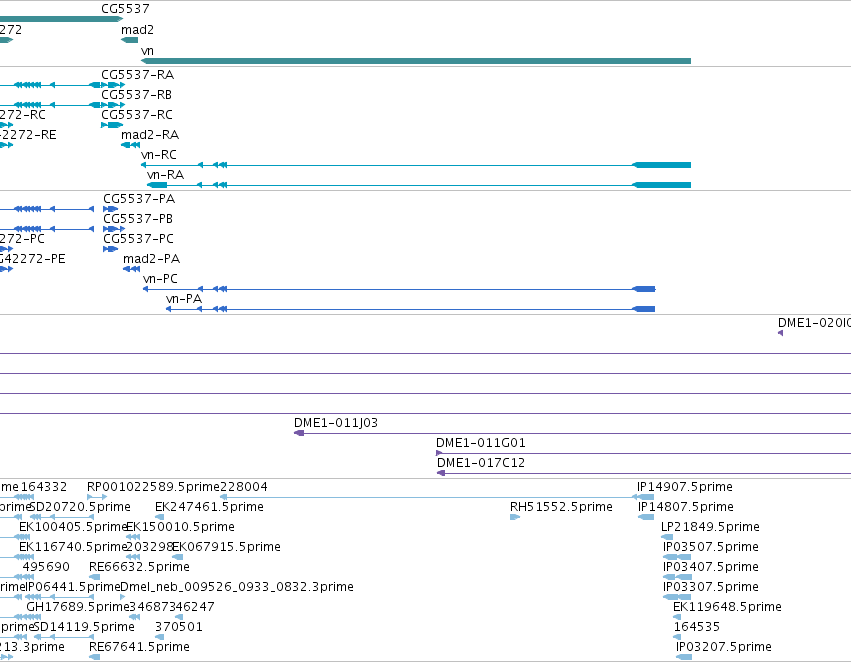Select the EK150010.5prime EST label
The width and height of the screenshot is (851, 662).
(x=181, y=527)
